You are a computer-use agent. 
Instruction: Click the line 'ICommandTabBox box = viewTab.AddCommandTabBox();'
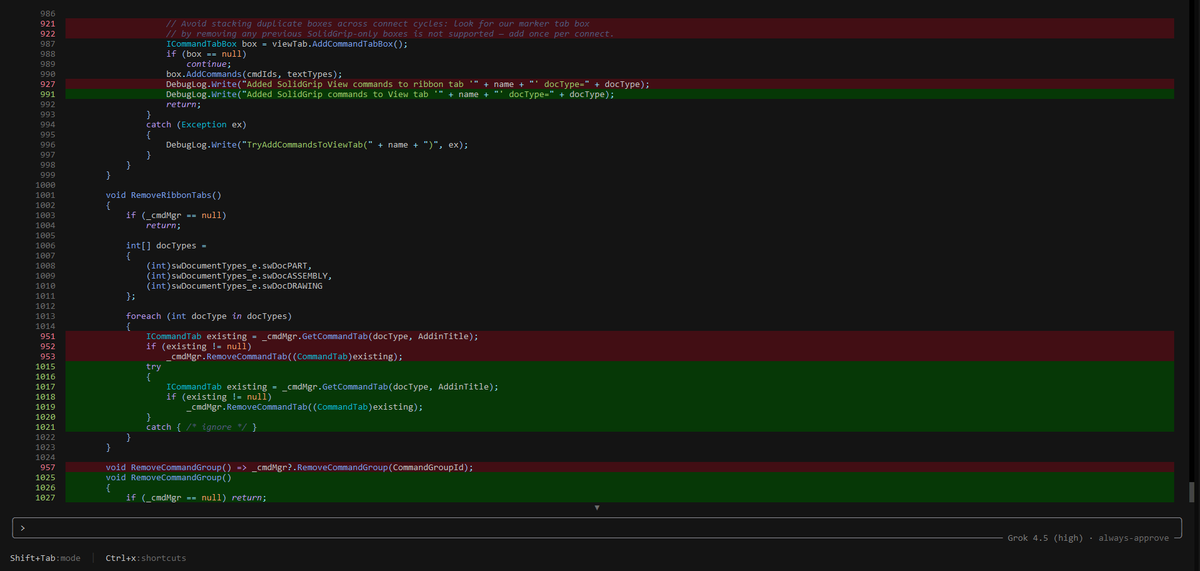[x=287, y=44]
